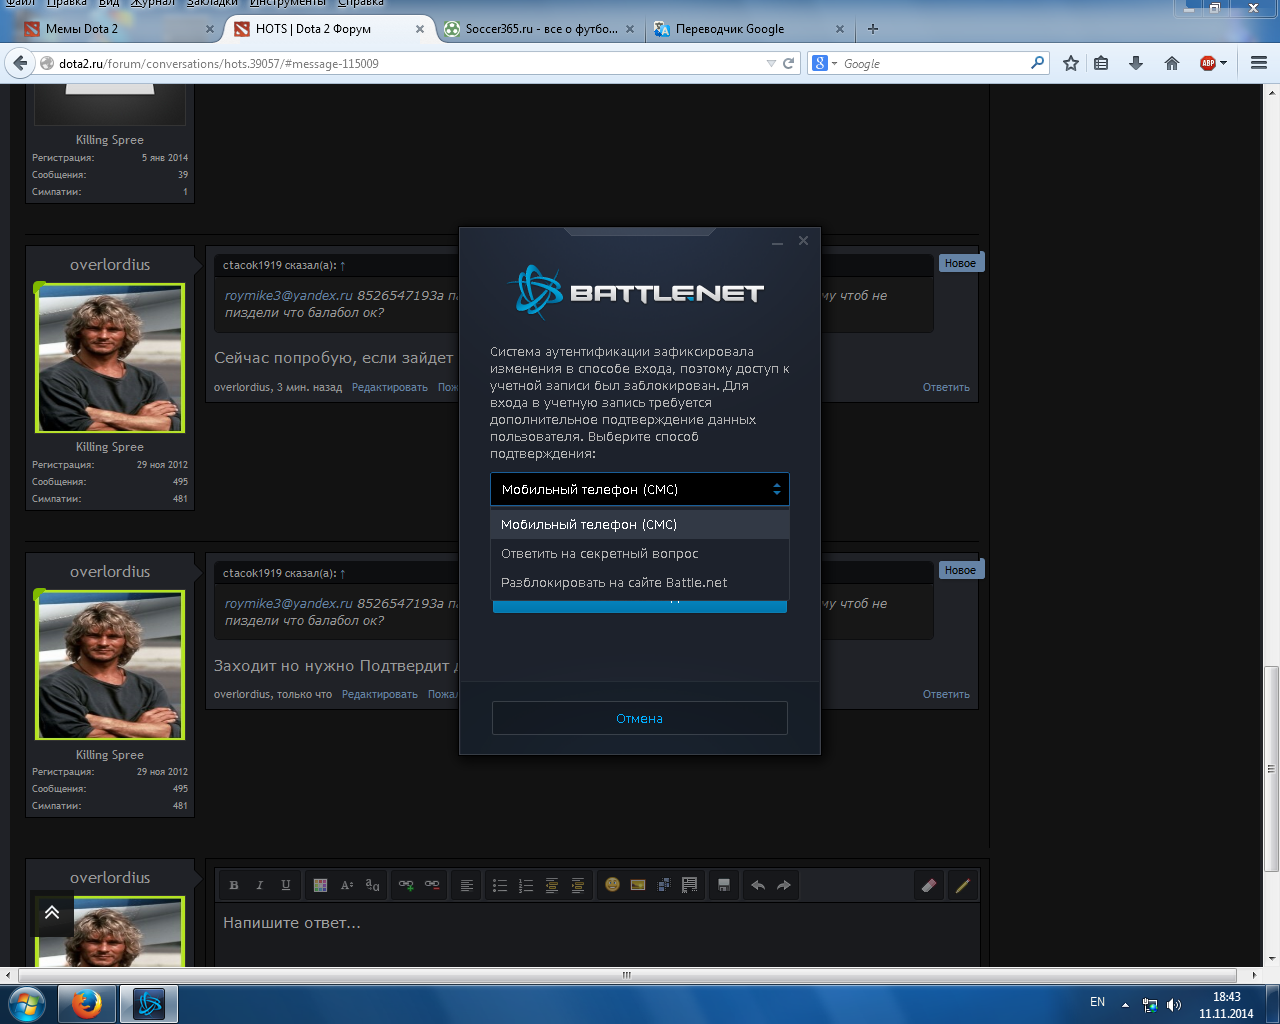Click the outdent icon
The height and width of the screenshot is (1024, 1280).
pyautogui.click(x=552, y=885)
